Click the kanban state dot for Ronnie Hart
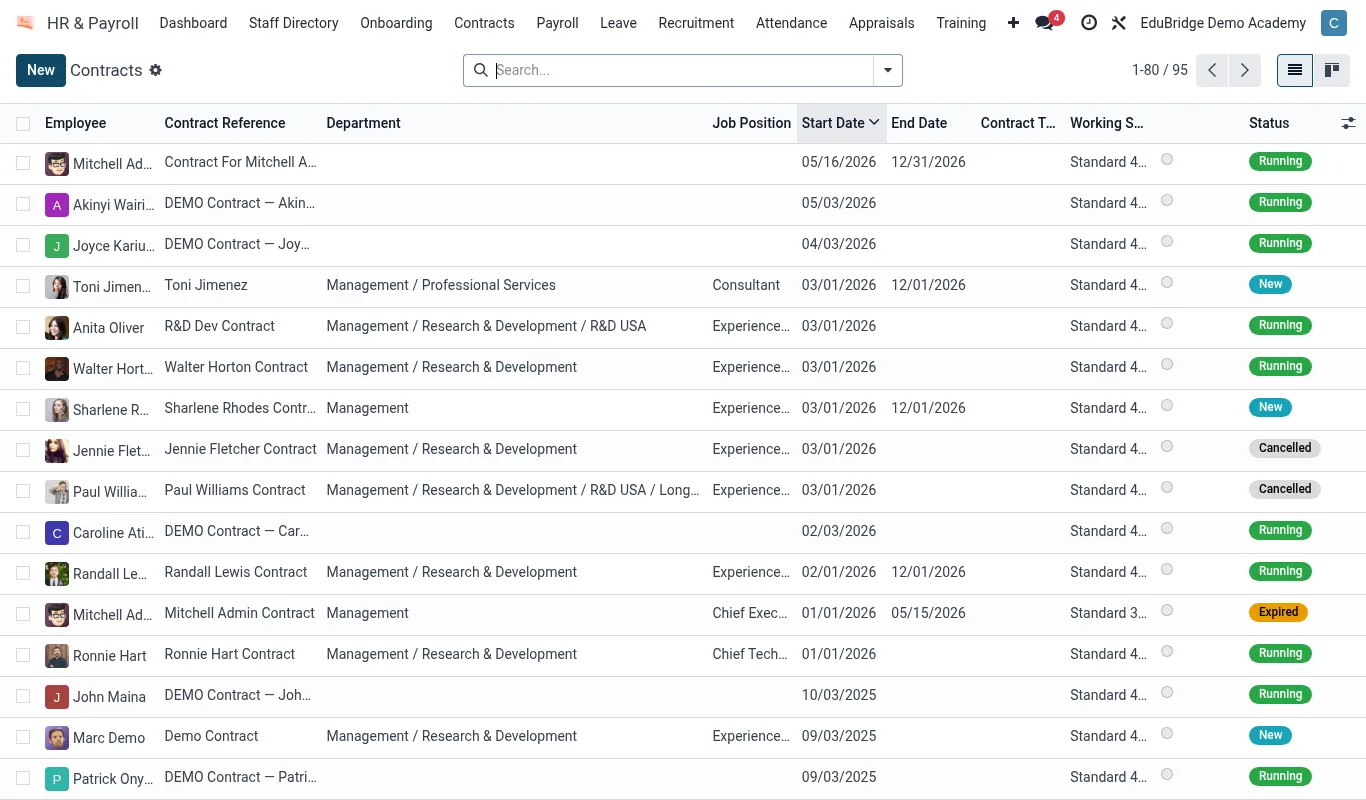Screen dimensions: 1366x800 coord(1167,651)
